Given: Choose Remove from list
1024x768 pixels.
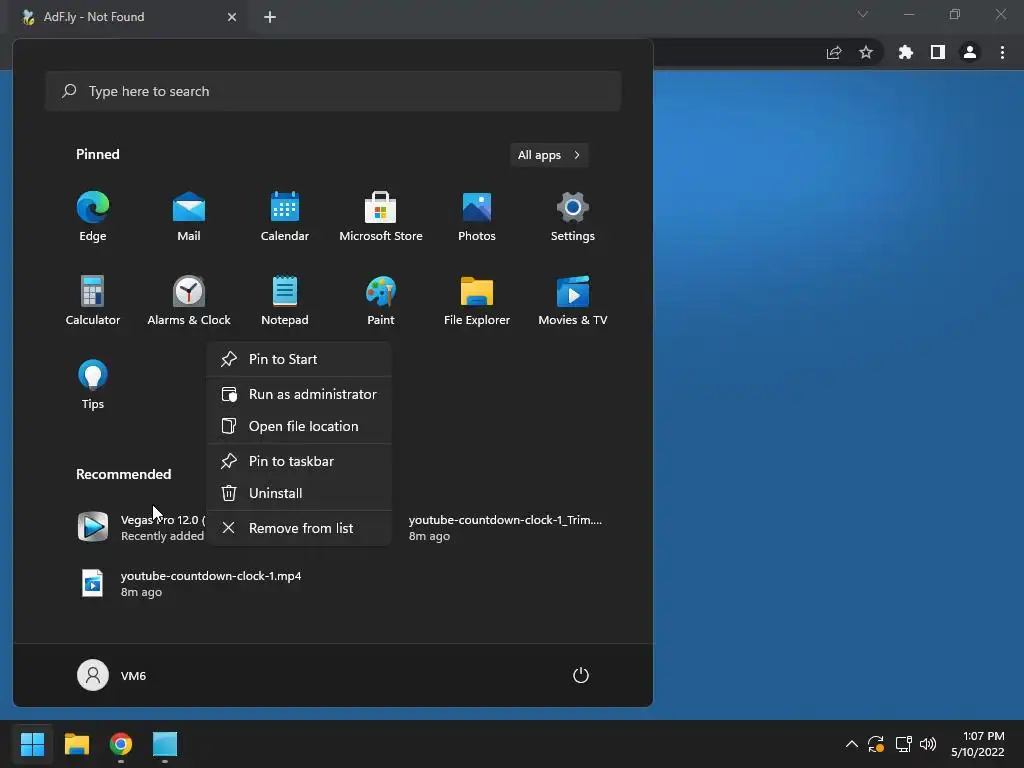Looking at the screenshot, I should tap(299, 528).
